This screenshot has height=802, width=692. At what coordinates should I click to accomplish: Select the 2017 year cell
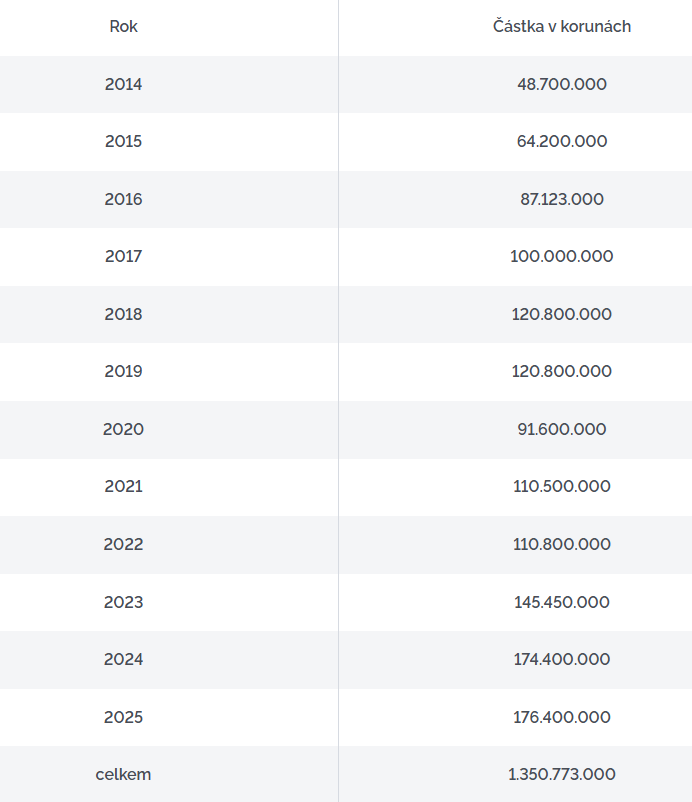[x=123, y=256]
